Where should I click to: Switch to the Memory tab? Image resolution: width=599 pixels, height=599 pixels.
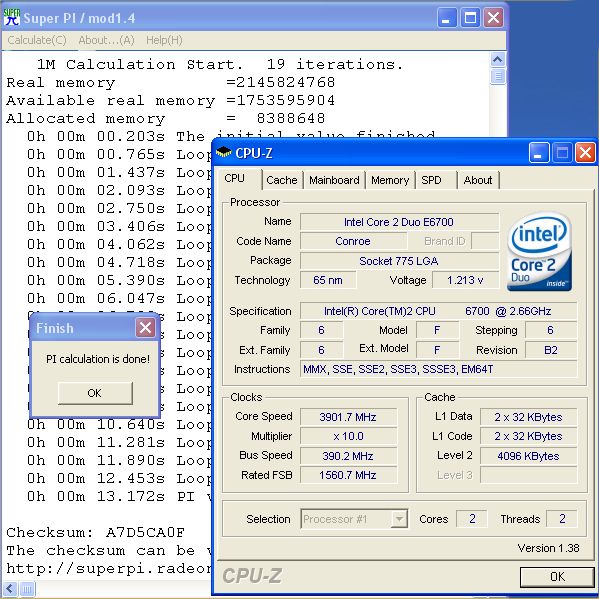(390, 180)
